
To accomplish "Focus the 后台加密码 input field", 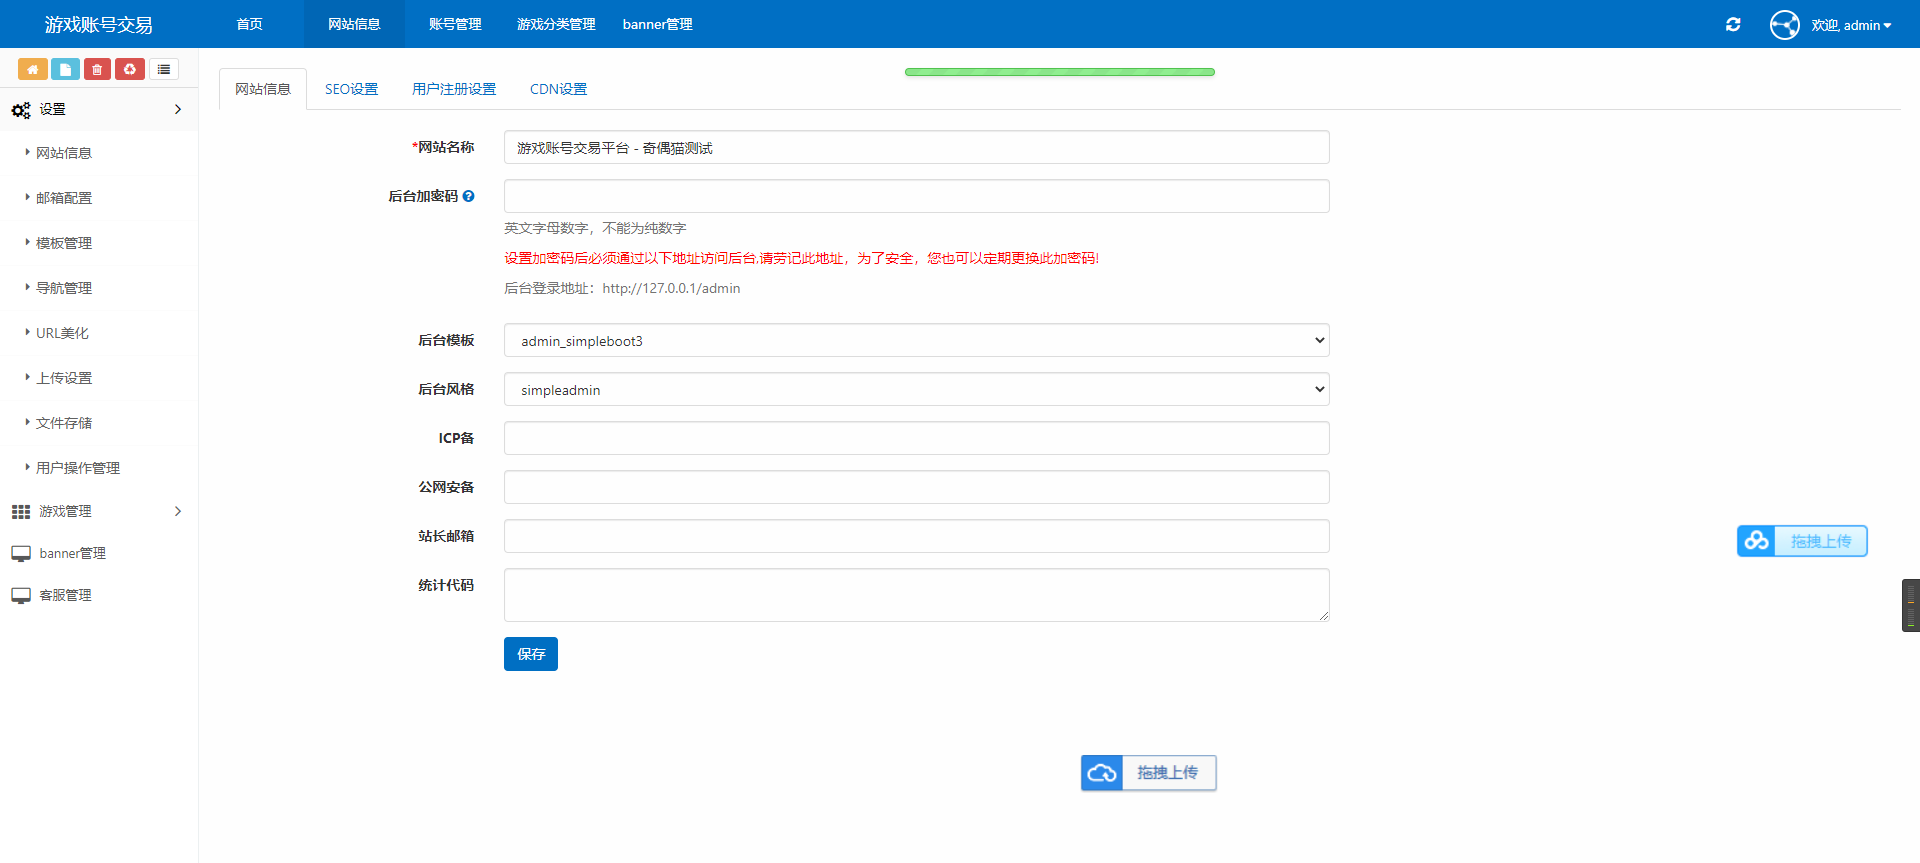I will click(917, 196).
